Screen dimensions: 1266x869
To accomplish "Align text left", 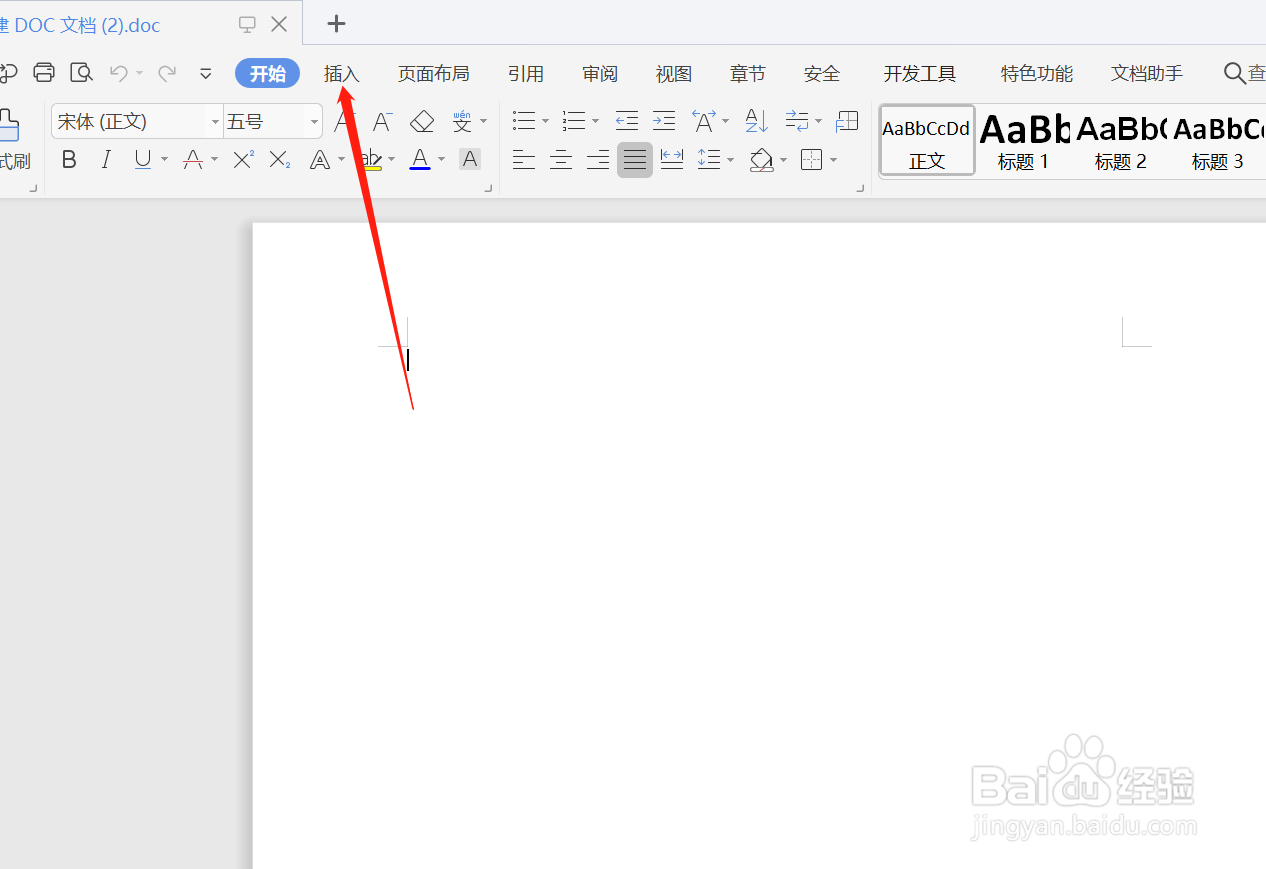I will 524,159.
